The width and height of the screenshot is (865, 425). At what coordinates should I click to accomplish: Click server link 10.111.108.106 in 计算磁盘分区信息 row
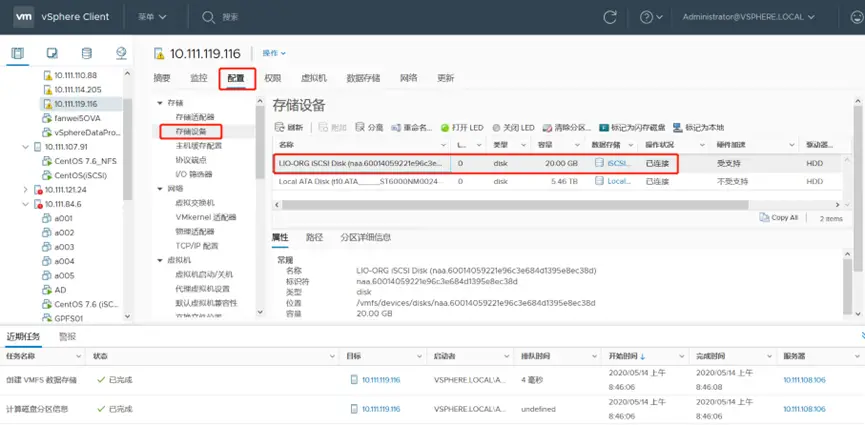pyautogui.click(x=804, y=409)
